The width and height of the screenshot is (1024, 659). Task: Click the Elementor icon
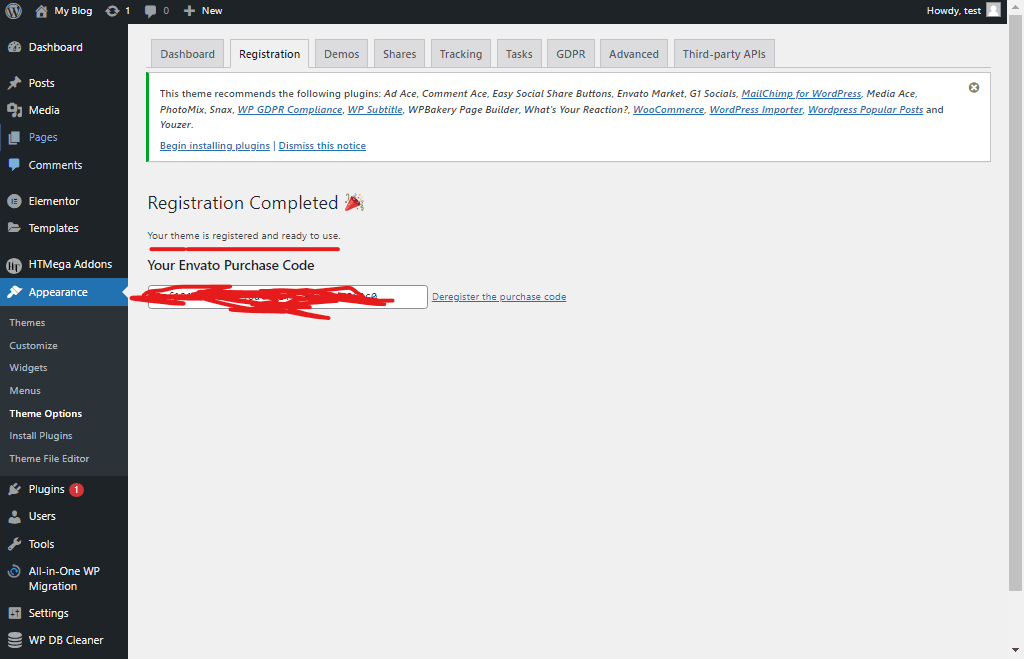pos(14,201)
